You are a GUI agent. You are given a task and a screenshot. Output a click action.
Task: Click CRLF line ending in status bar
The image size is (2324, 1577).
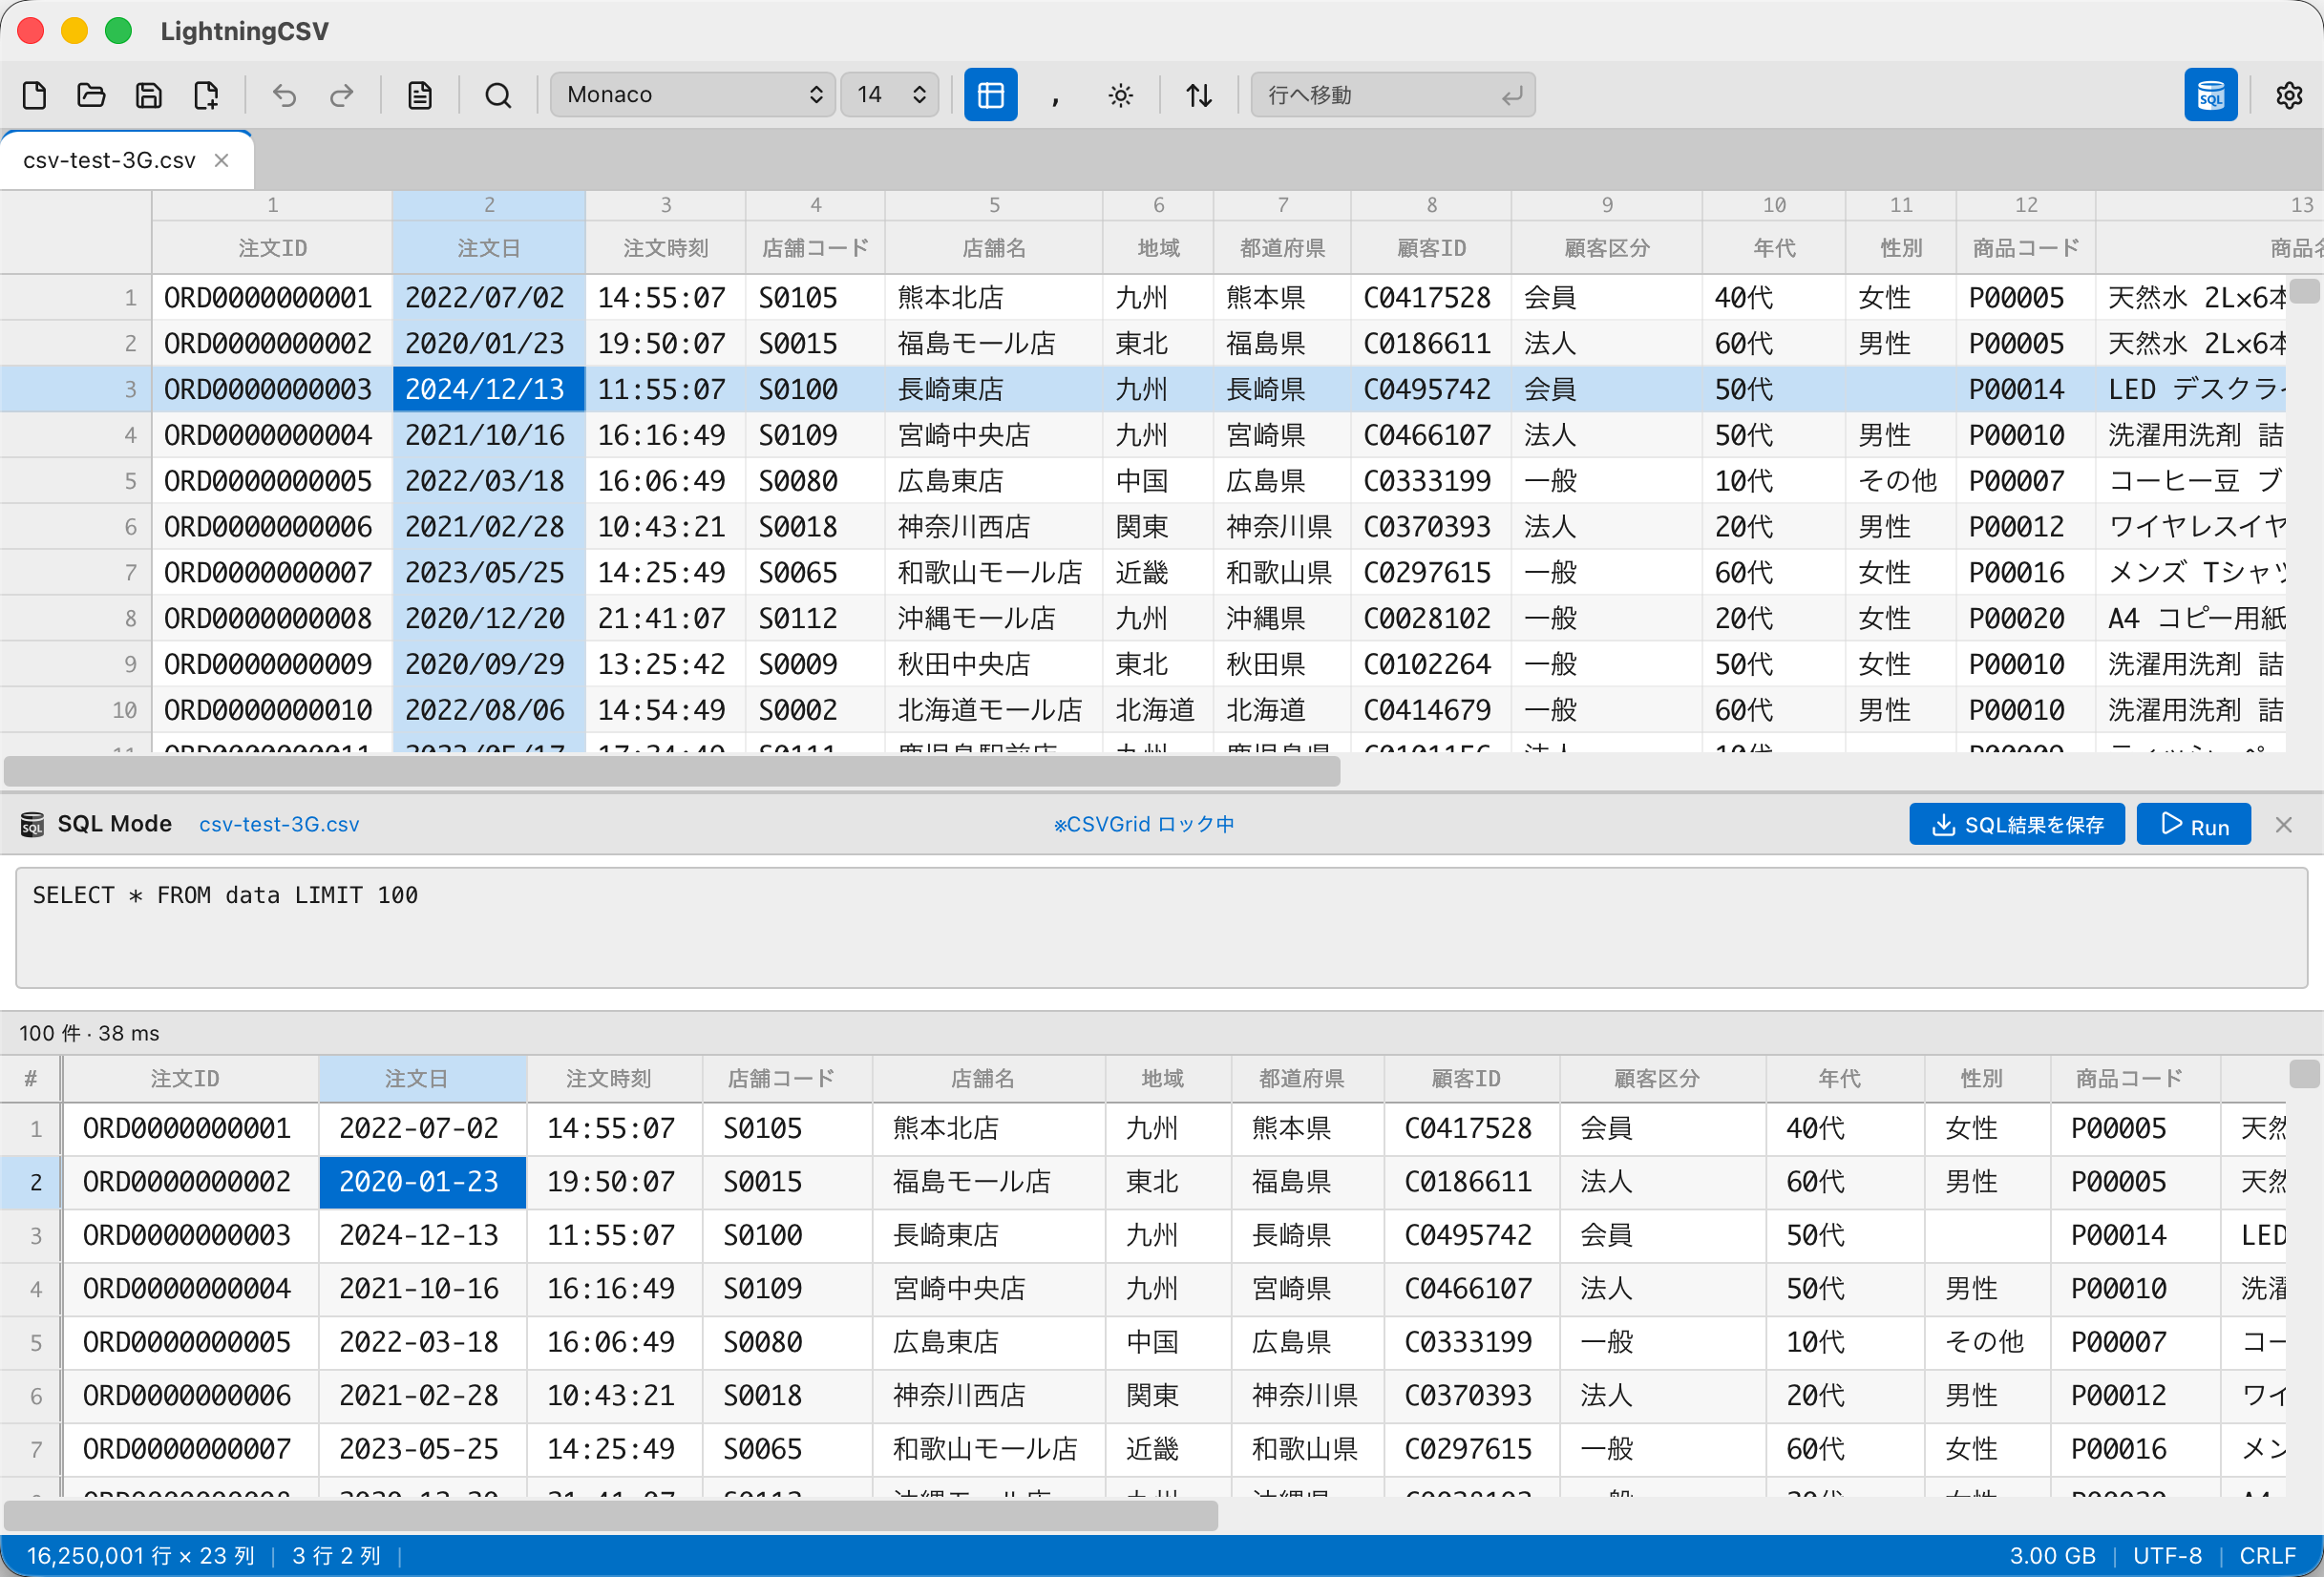2267,1556
